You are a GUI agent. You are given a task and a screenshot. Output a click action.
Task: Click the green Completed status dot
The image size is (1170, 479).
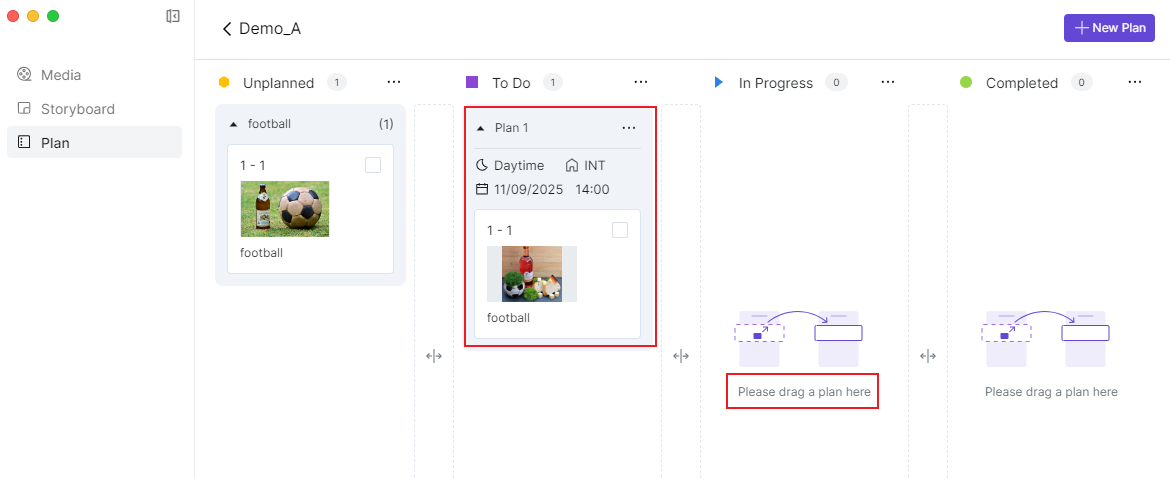pyautogui.click(x=966, y=82)
